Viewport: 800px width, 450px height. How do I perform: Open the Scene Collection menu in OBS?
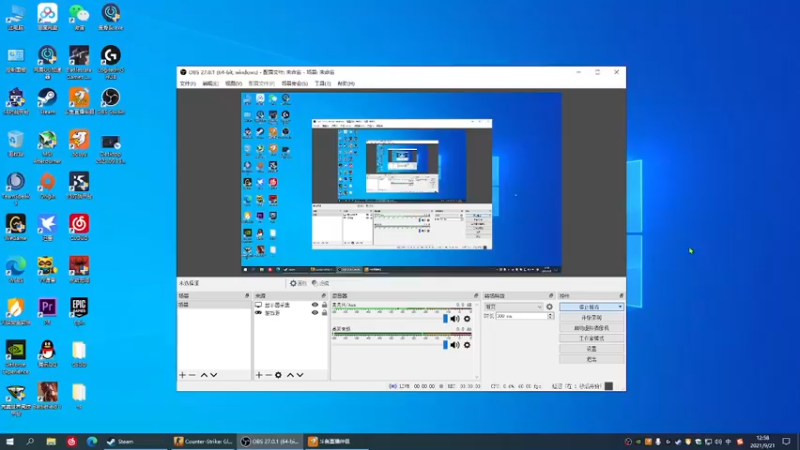[294, 83]
